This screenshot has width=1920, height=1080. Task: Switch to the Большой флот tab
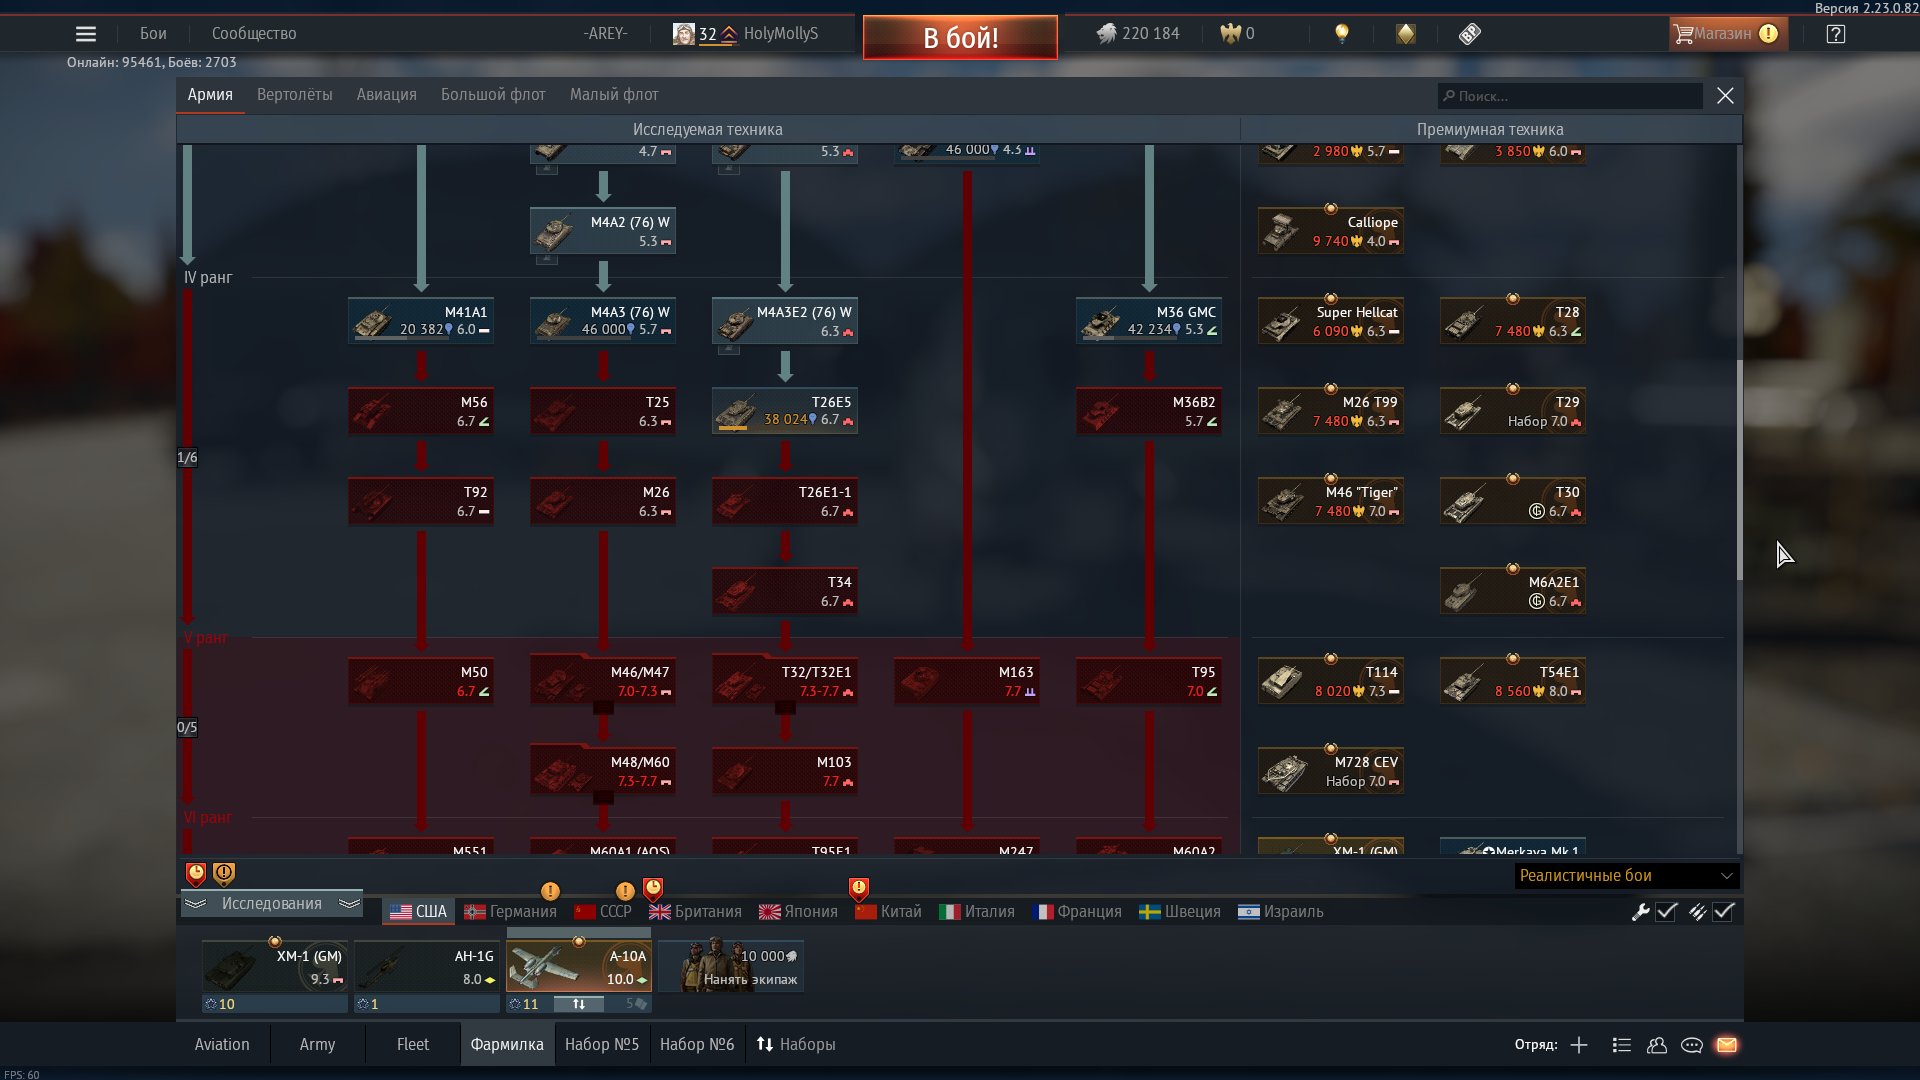(493, 95)
